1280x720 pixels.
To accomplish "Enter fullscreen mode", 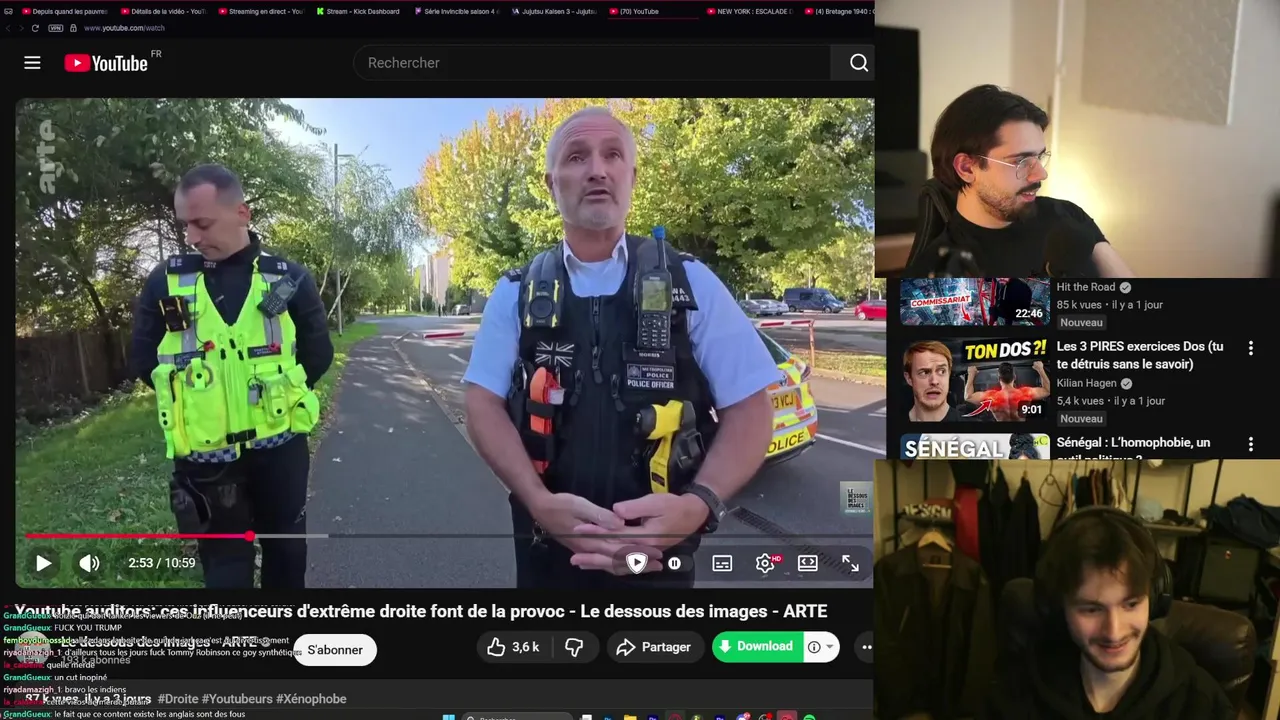I will pos(850,563).
